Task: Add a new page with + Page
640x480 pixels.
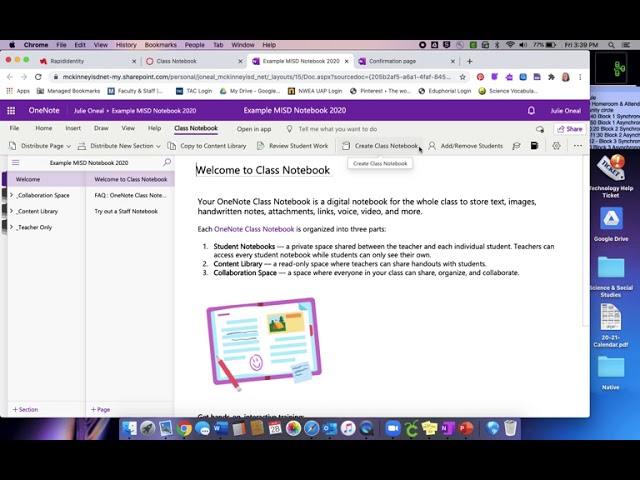Action: tap(100, 409)
